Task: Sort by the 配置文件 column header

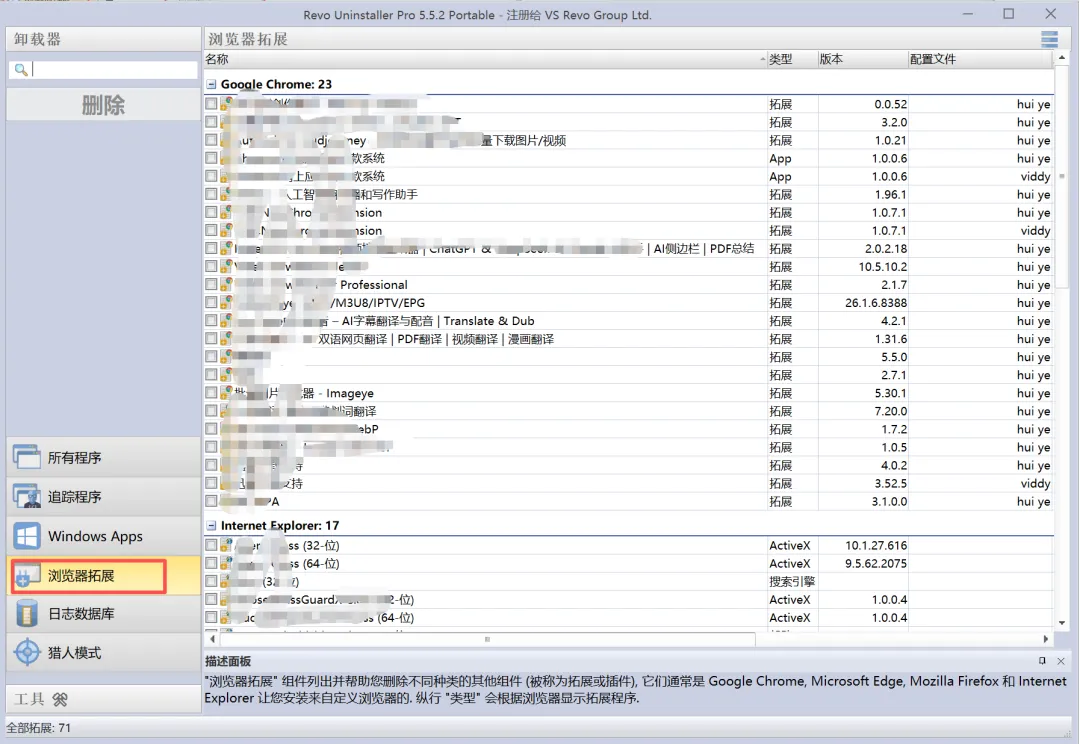Action: [980, 59]
